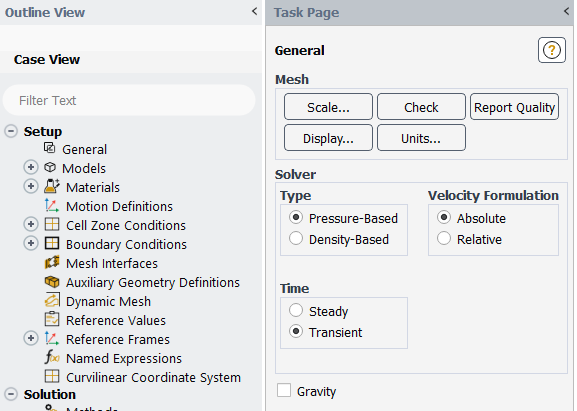Click the Motion Definitions axes icon

(52, 205)
